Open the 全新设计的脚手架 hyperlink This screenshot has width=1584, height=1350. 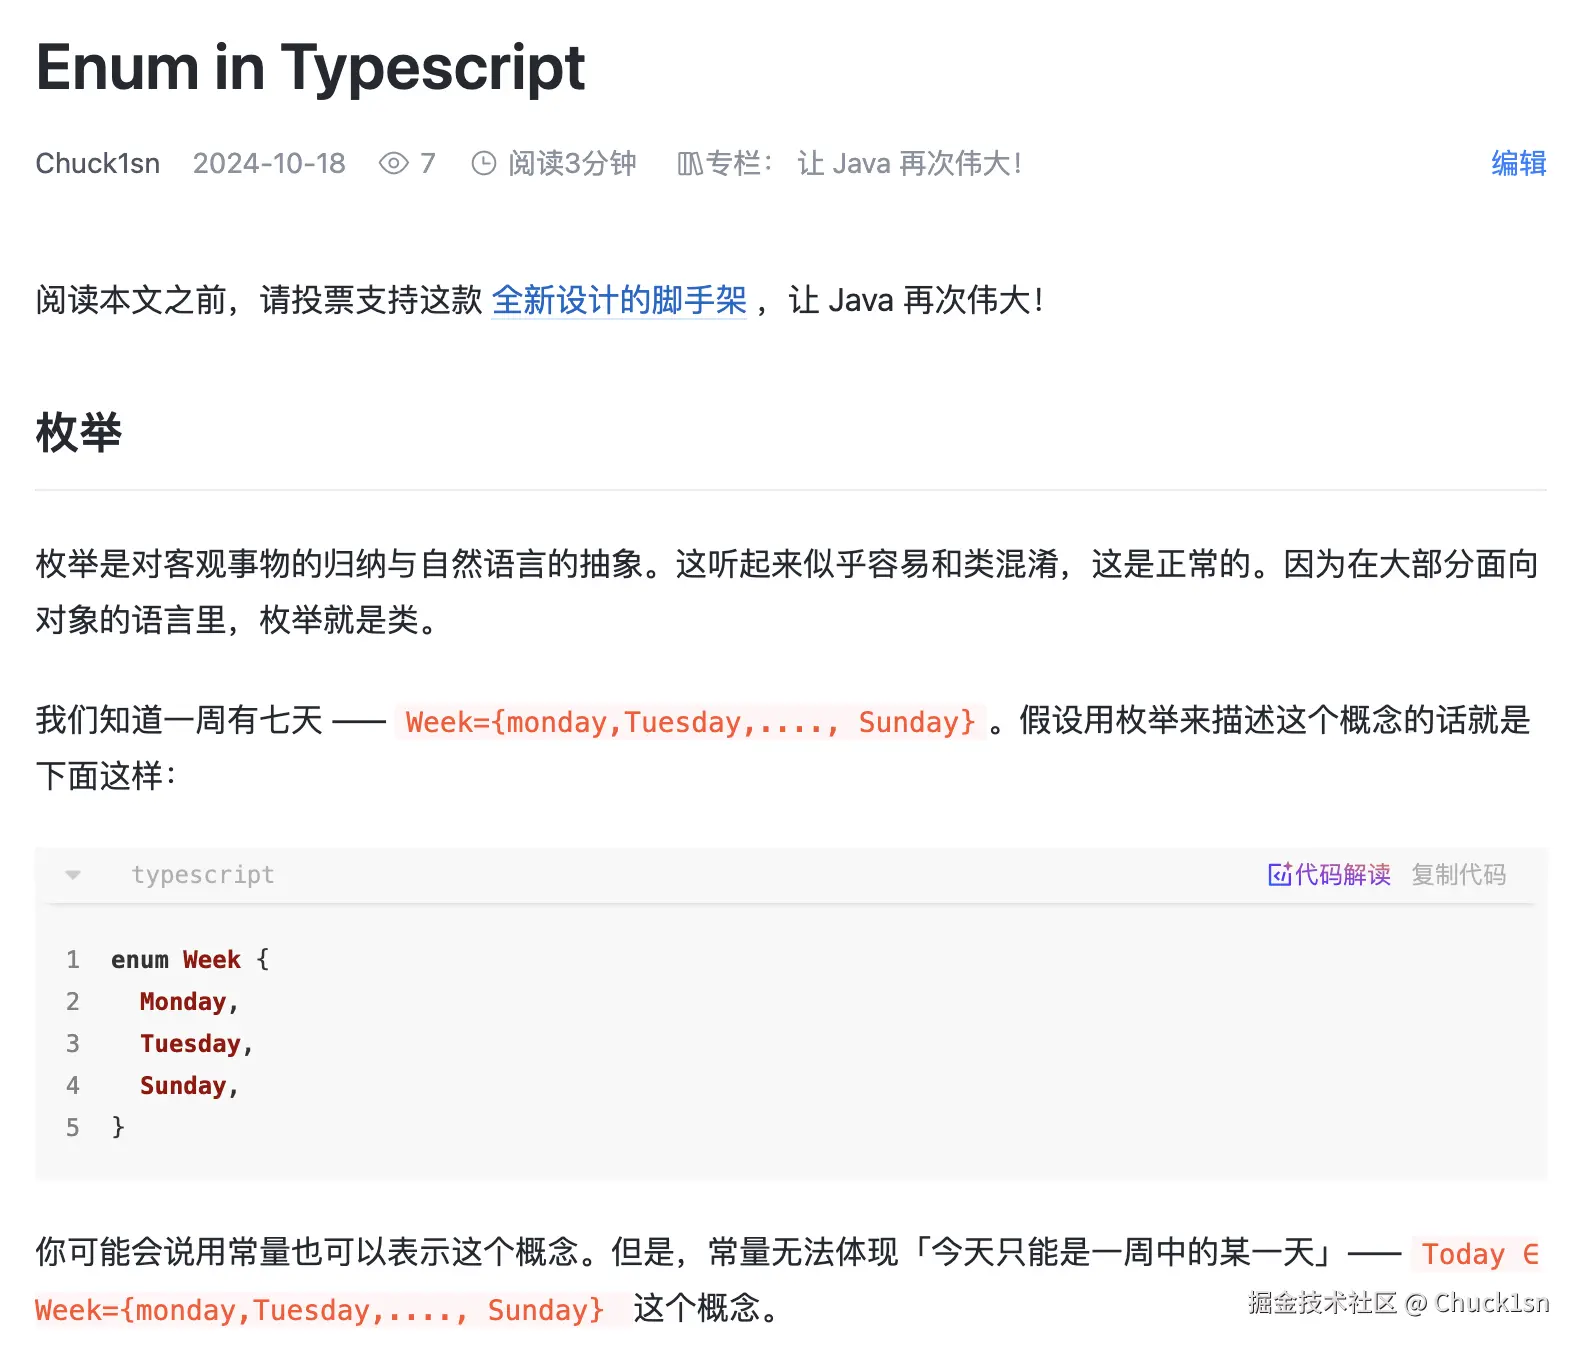(x=619, y=300)
